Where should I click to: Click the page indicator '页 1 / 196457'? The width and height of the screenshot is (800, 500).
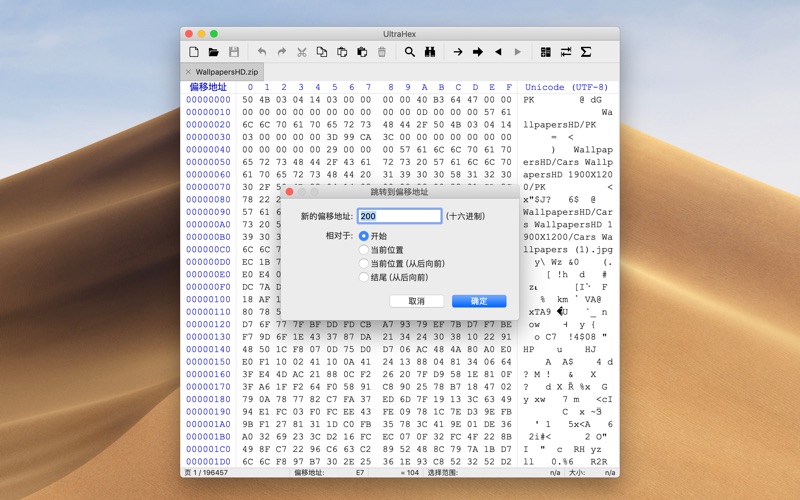pos(206,473)
